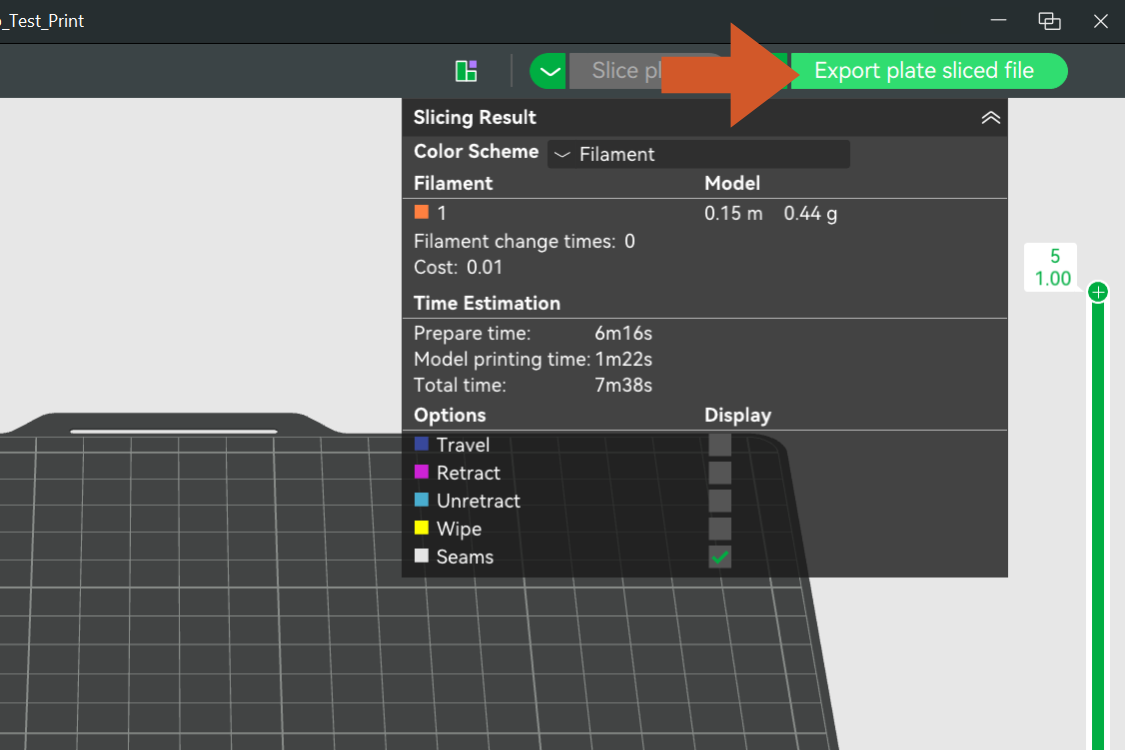Screen dimensions: 1125x750
Task: Click the Filament change times: 0 text
Action: point(524,242)
